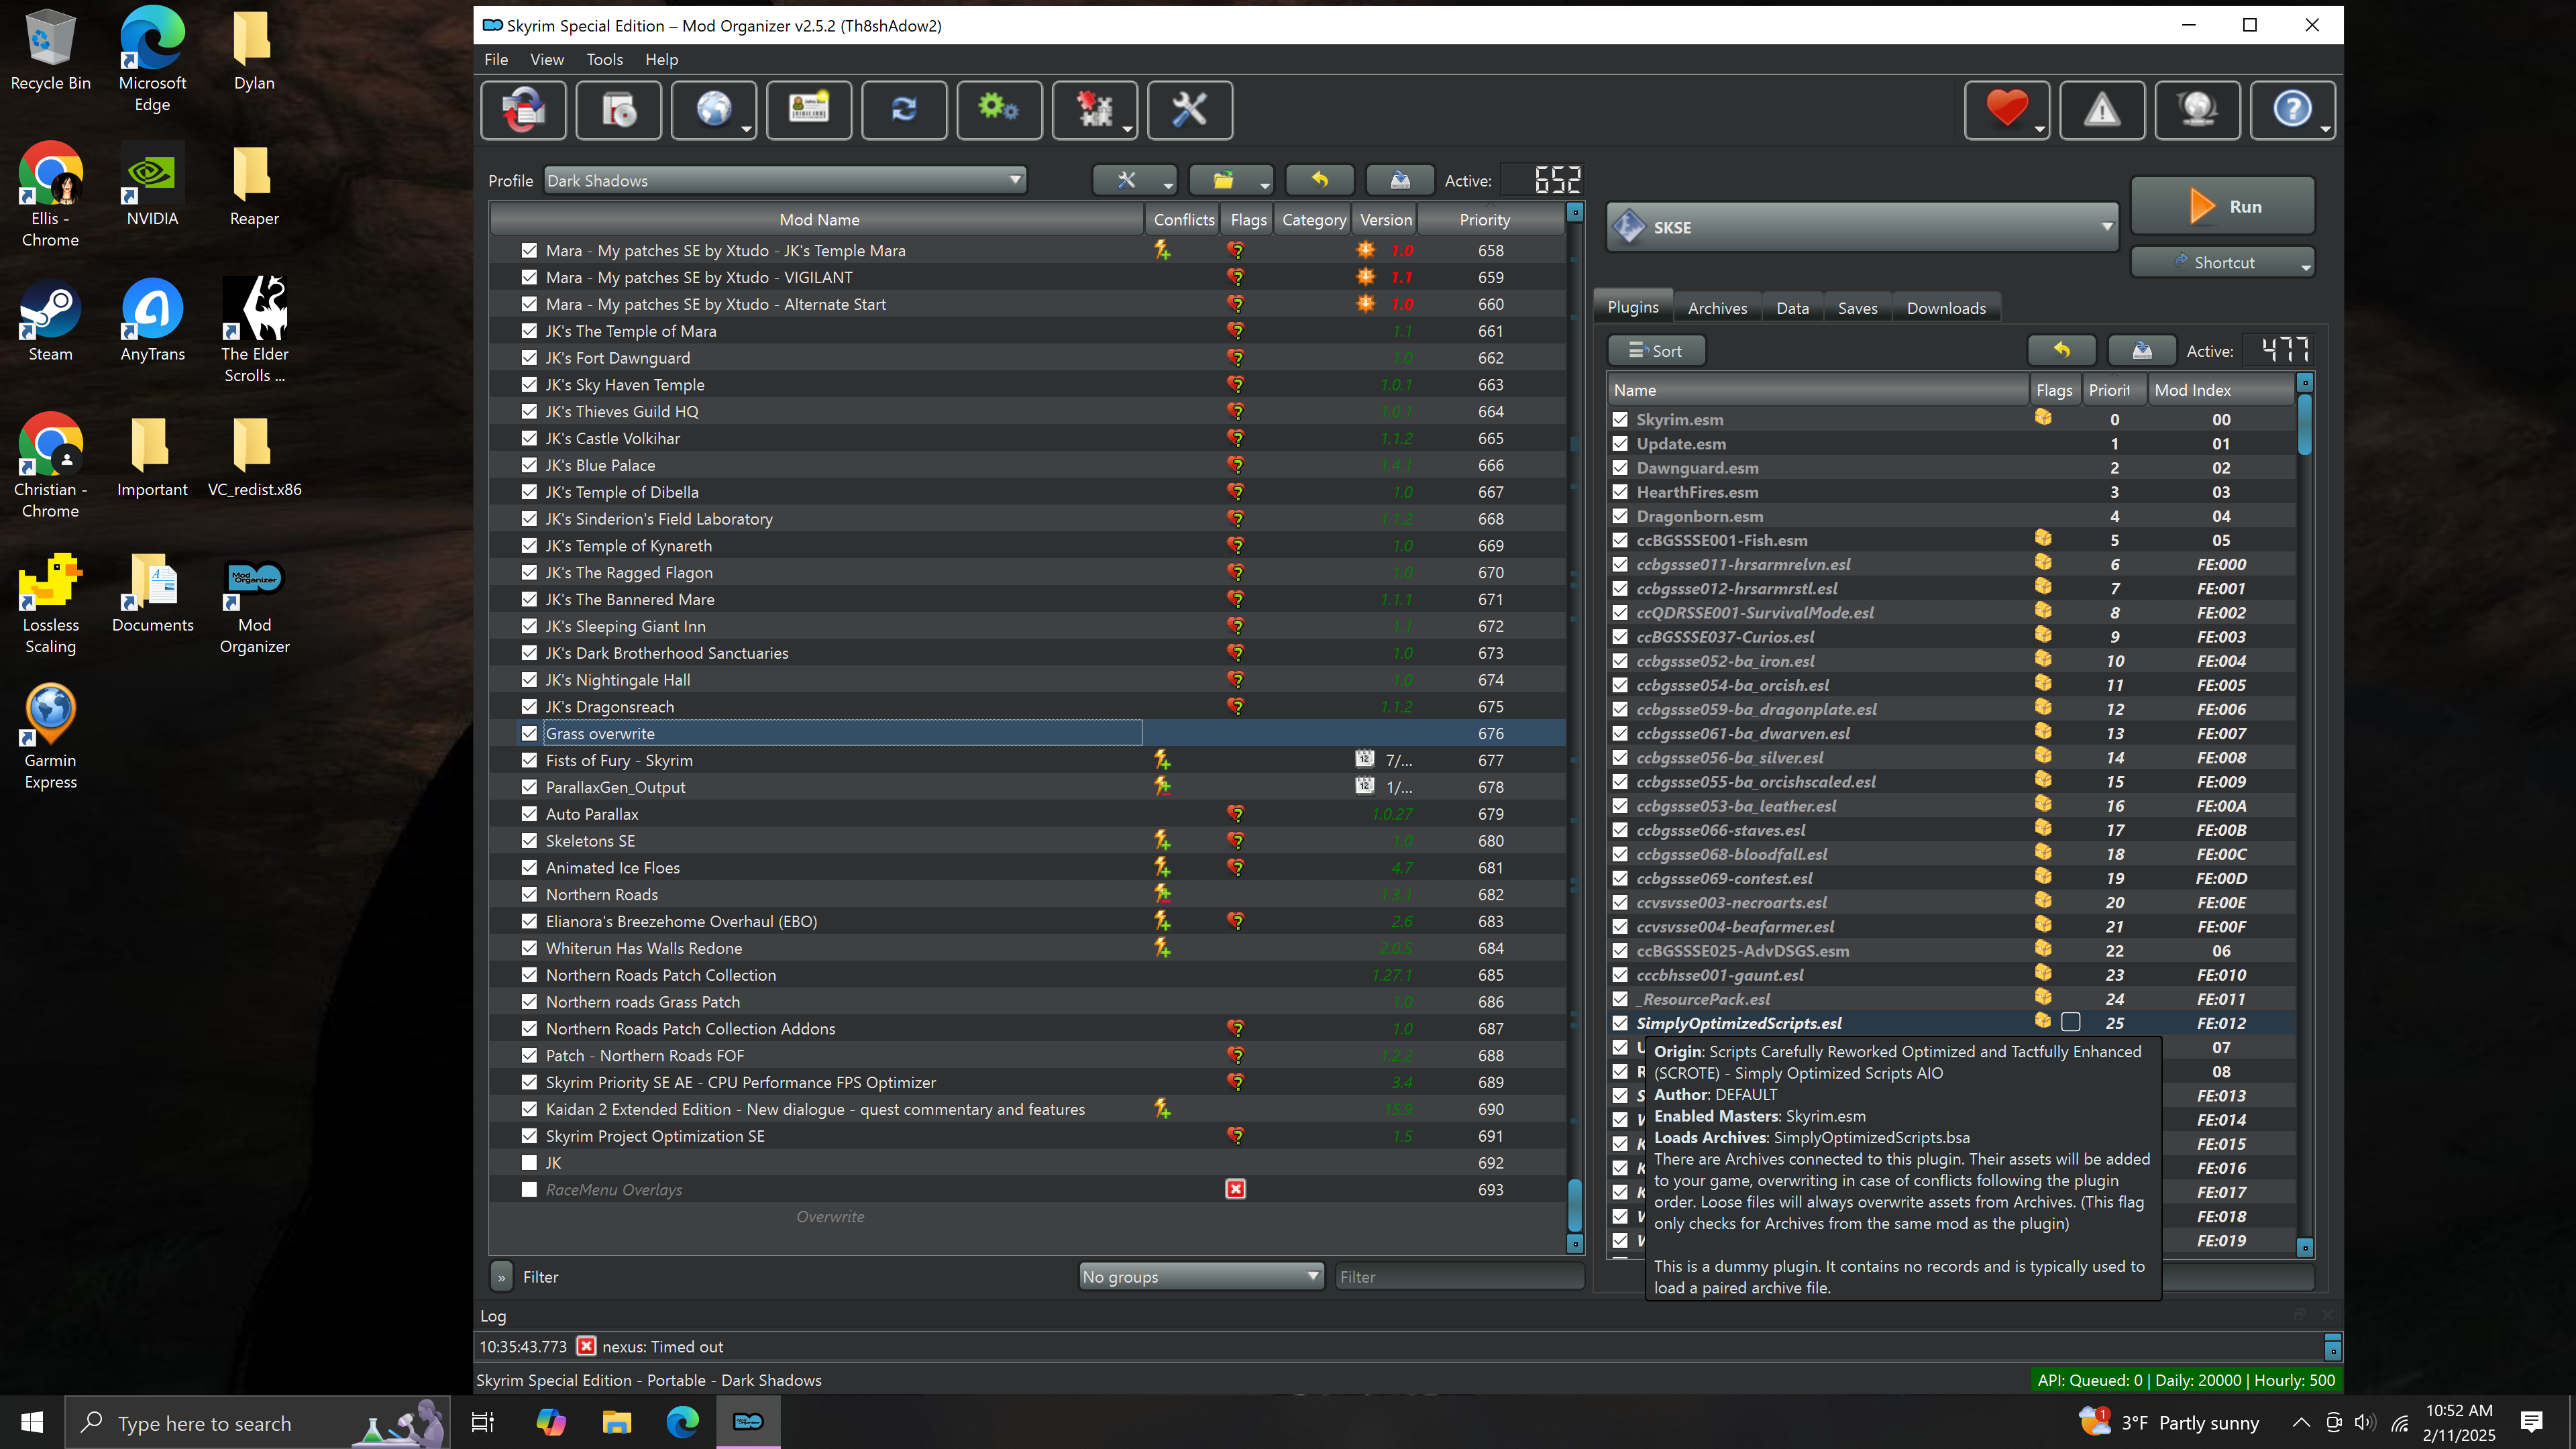Open the SKSE executable dropdown
This screenshot has height=1449, width=2576.
1862,227
